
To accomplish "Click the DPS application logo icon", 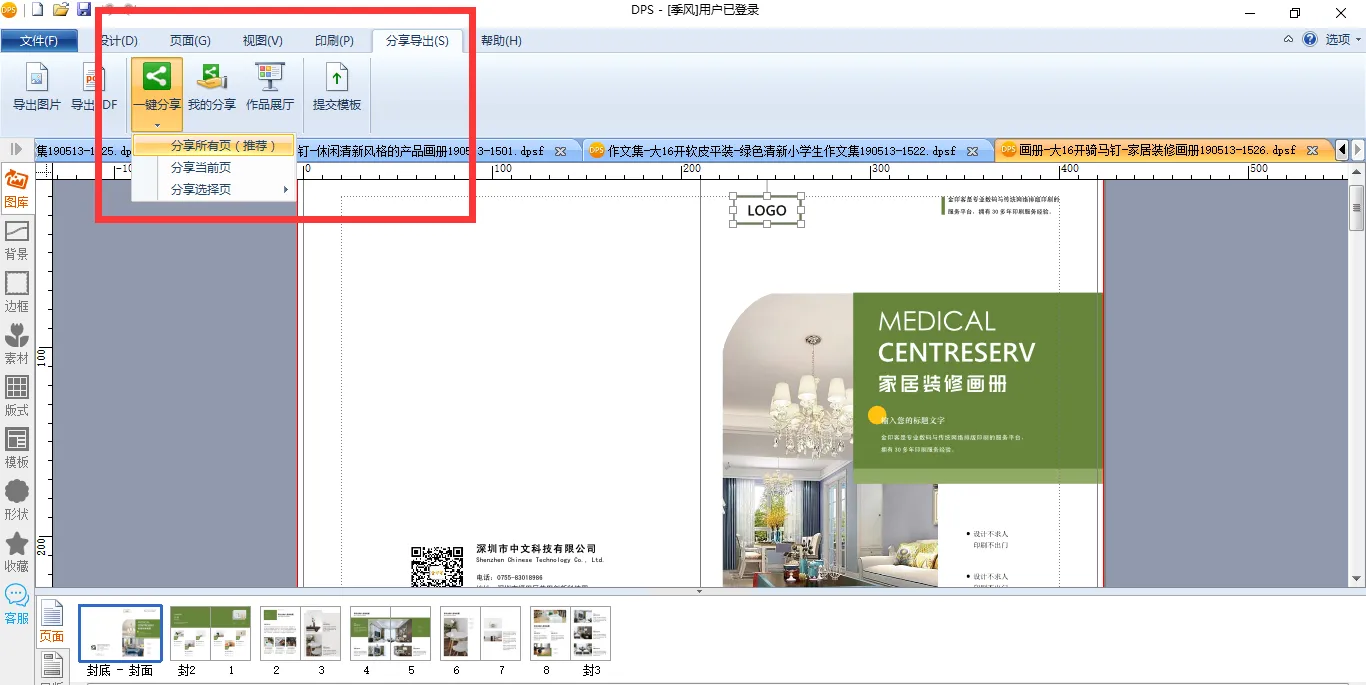I will coord(8,10).
